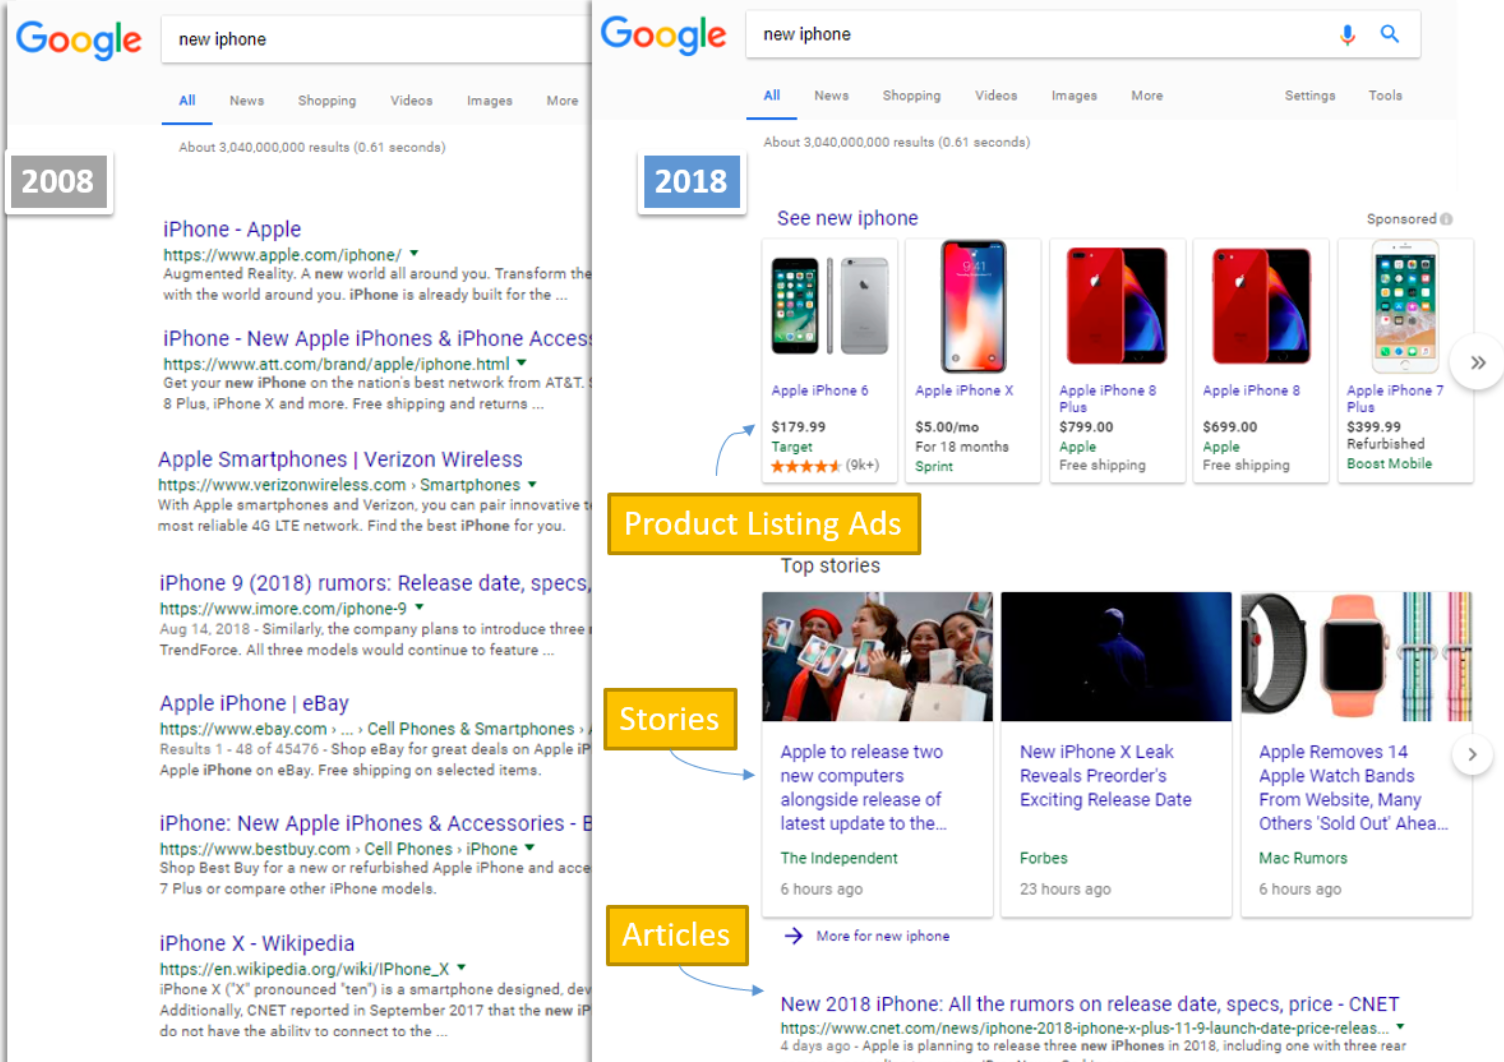1504x1062 pixels.
Task: Open Settings in 2018 results bar
Action: [x=1310, y=96]
